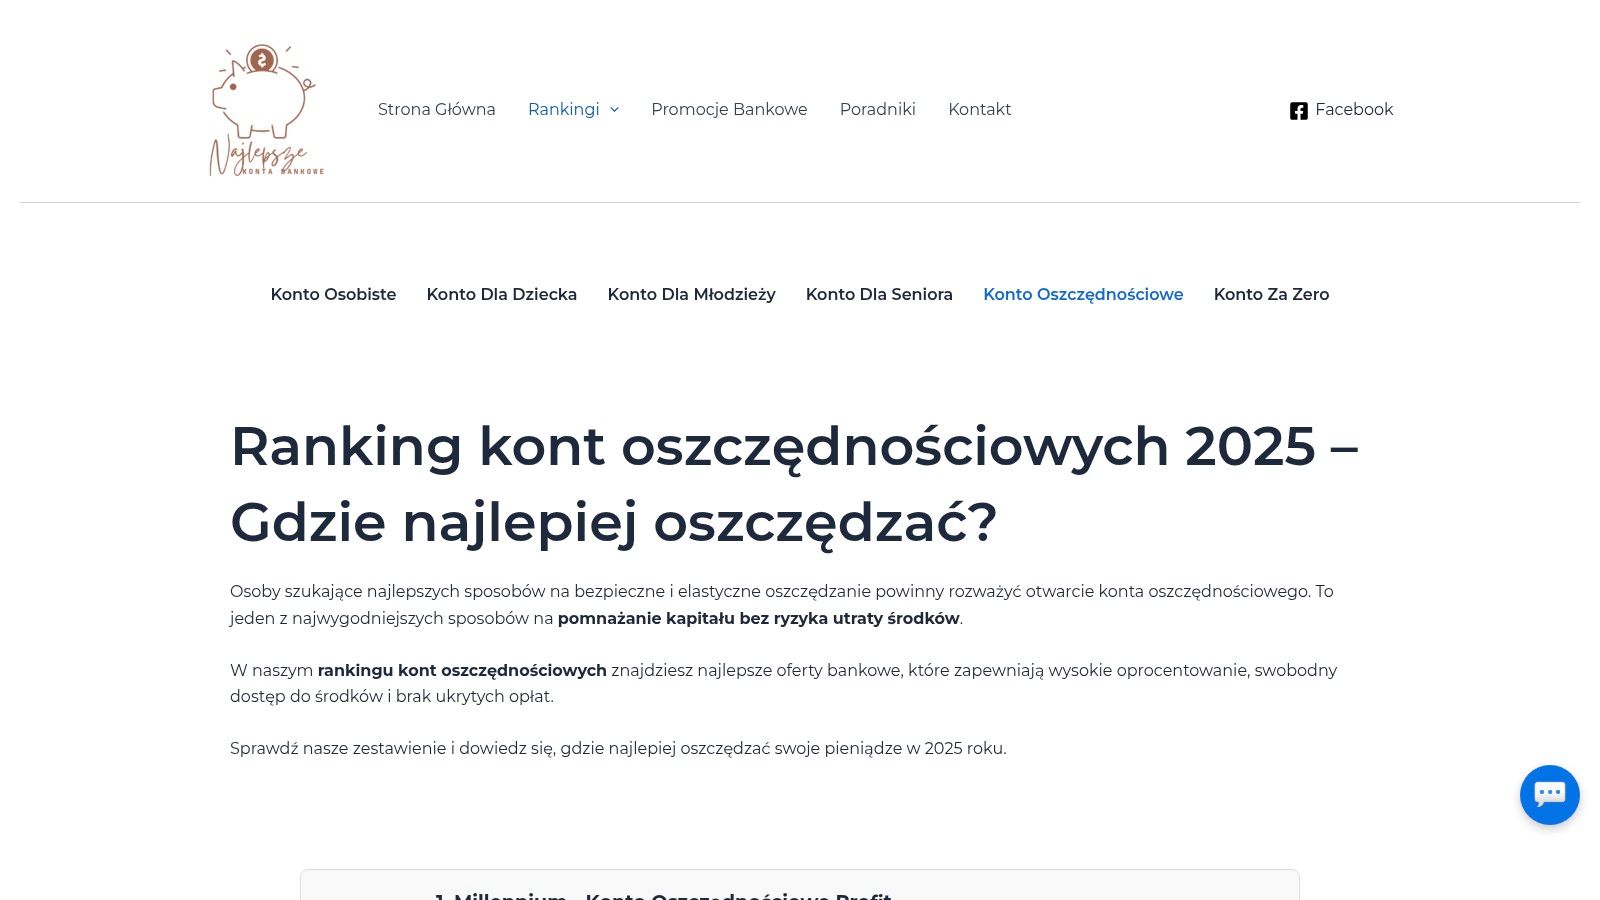Viewport: 1600px width, 900px height.
Task: Open the Konto Za Zero ranking
Action: 1271,294
